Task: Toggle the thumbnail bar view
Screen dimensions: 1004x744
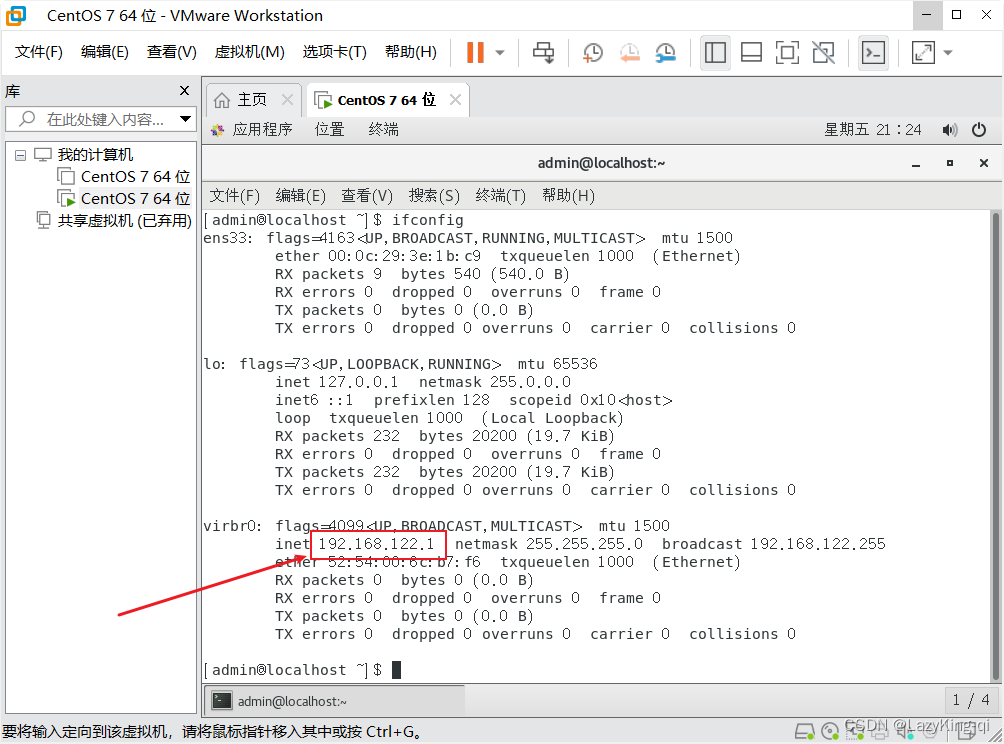Action: [x=751, y=53]
